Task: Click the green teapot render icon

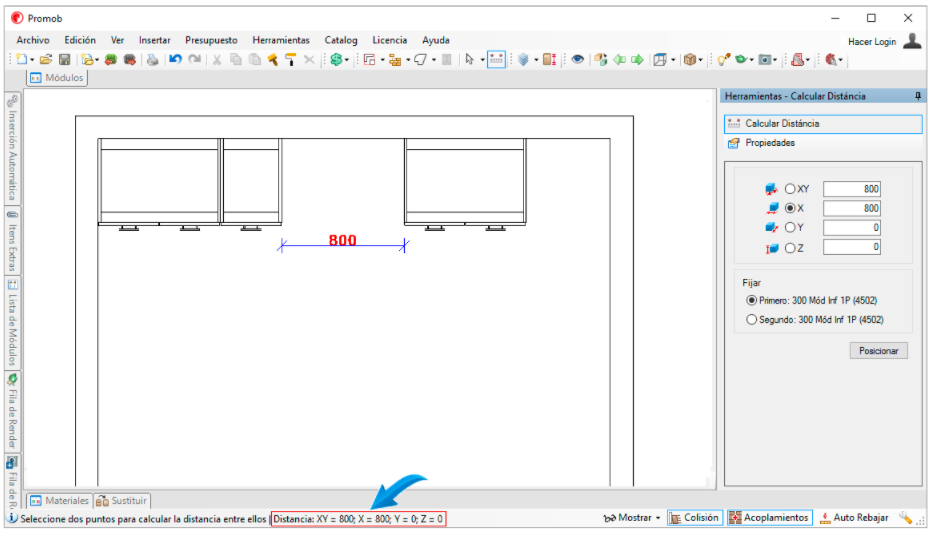Action: (741, 59)
